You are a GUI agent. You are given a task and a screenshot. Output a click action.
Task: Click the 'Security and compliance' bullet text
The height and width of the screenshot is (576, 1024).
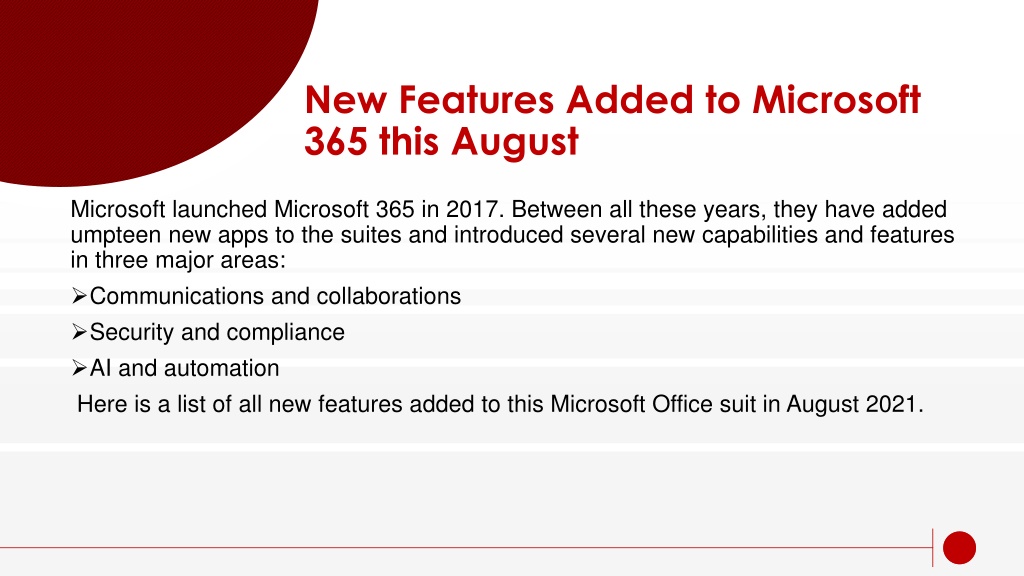click(217, 332)
